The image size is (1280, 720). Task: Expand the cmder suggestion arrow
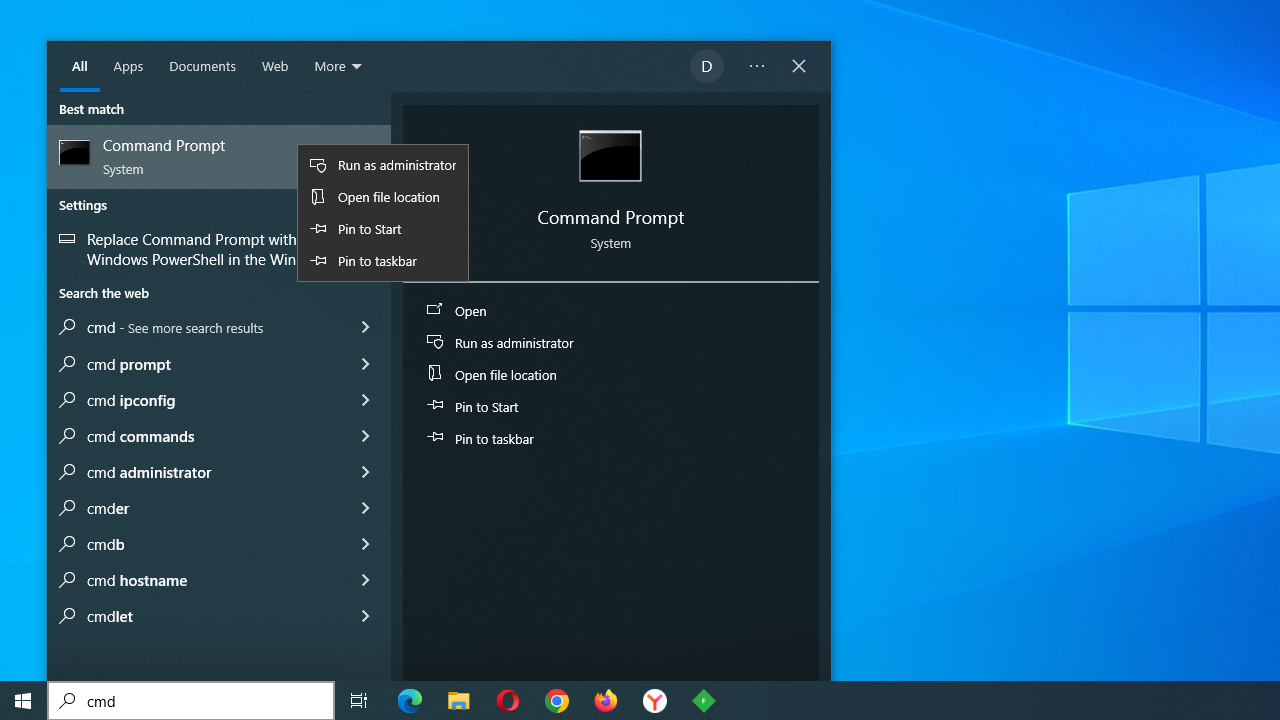tap(365, 508)
